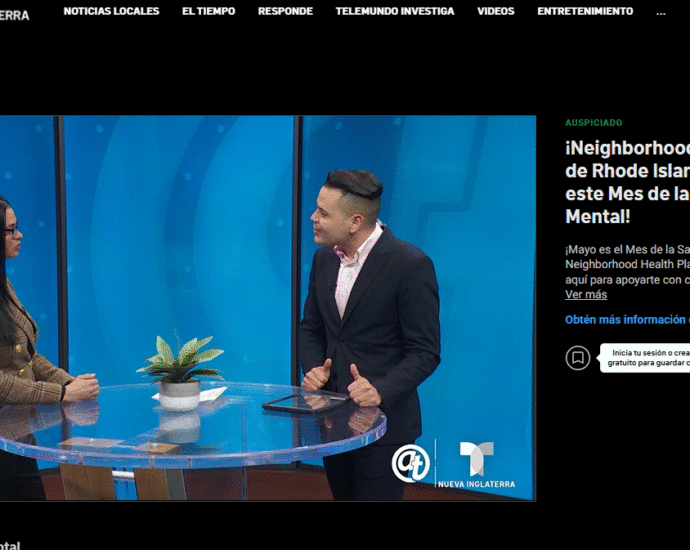This screenshot has width=690, height=550.
Task: Click the Neighborhood article headline
Action: pos(628,182)
